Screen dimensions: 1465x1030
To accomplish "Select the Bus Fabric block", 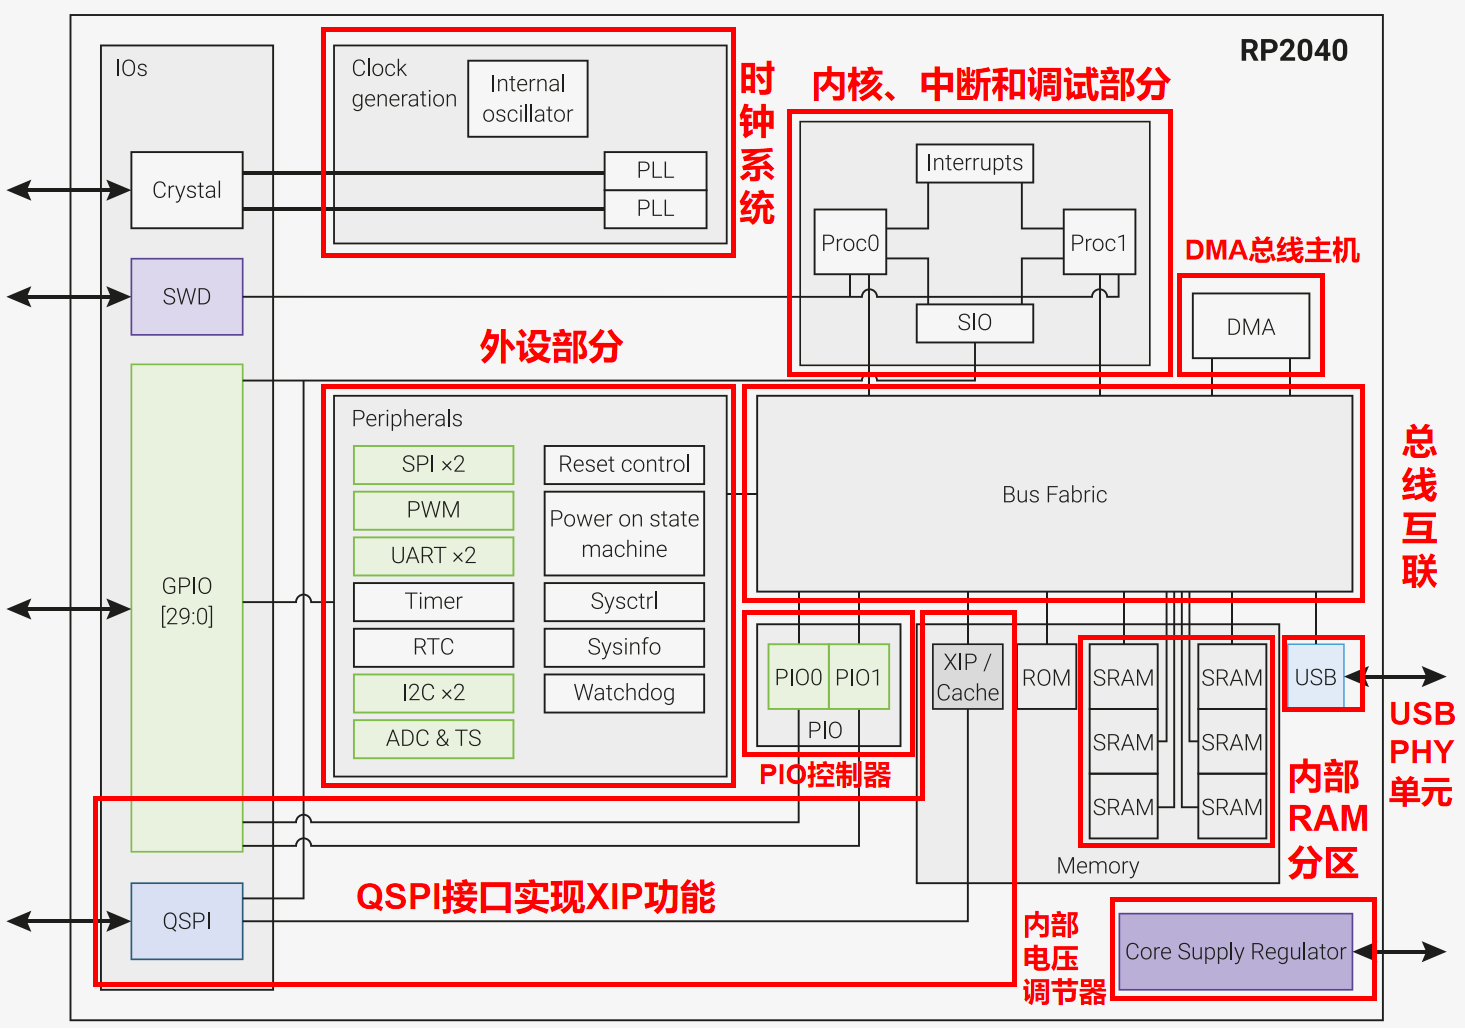I will pyautogui.click(x=1055, y=494).
